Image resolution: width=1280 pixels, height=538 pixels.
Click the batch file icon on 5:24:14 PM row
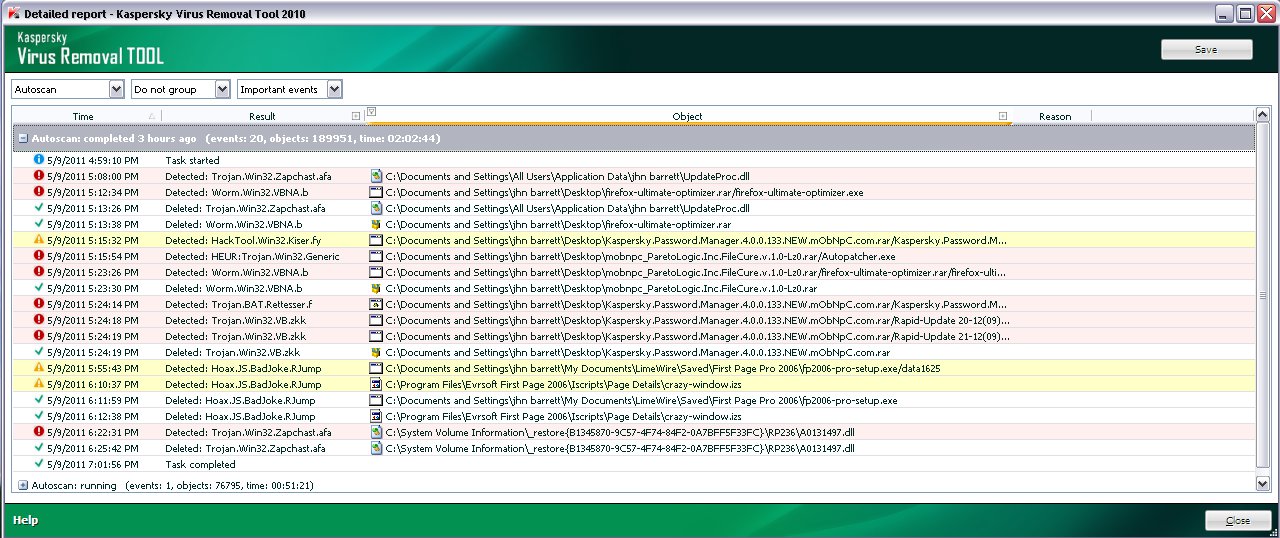[376, 304]
